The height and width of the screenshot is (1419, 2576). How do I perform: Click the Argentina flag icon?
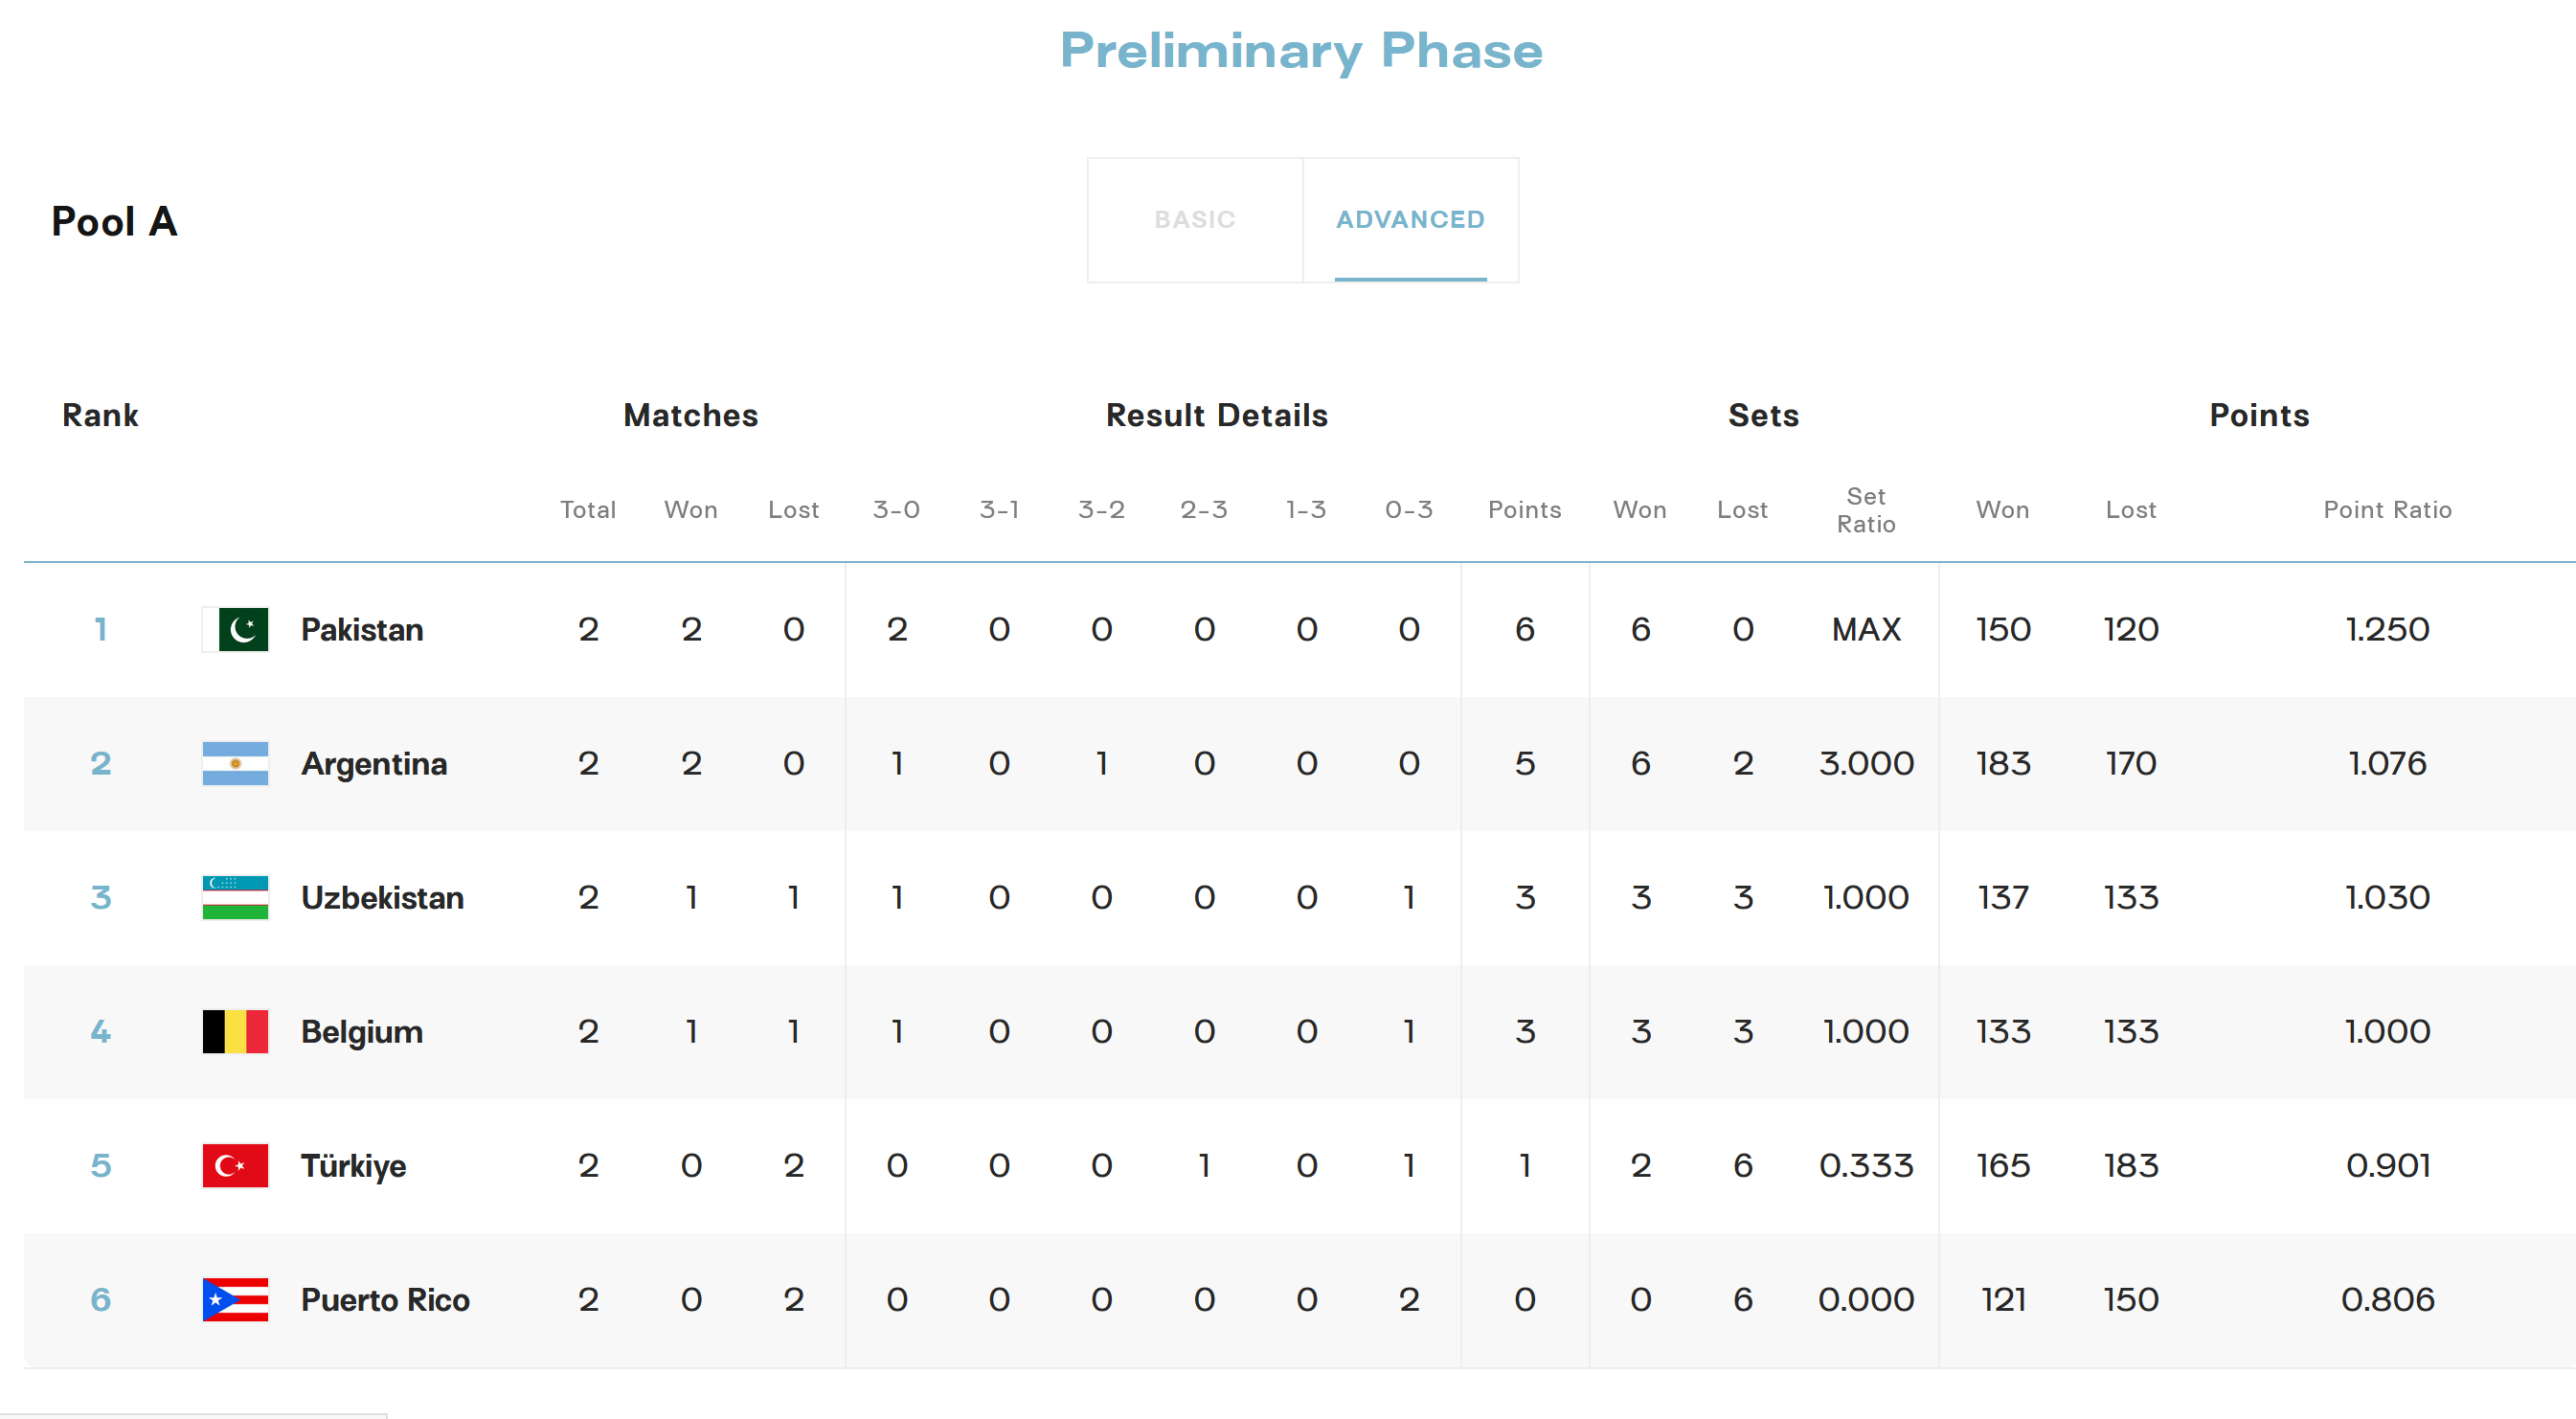(x=236, y=763)
